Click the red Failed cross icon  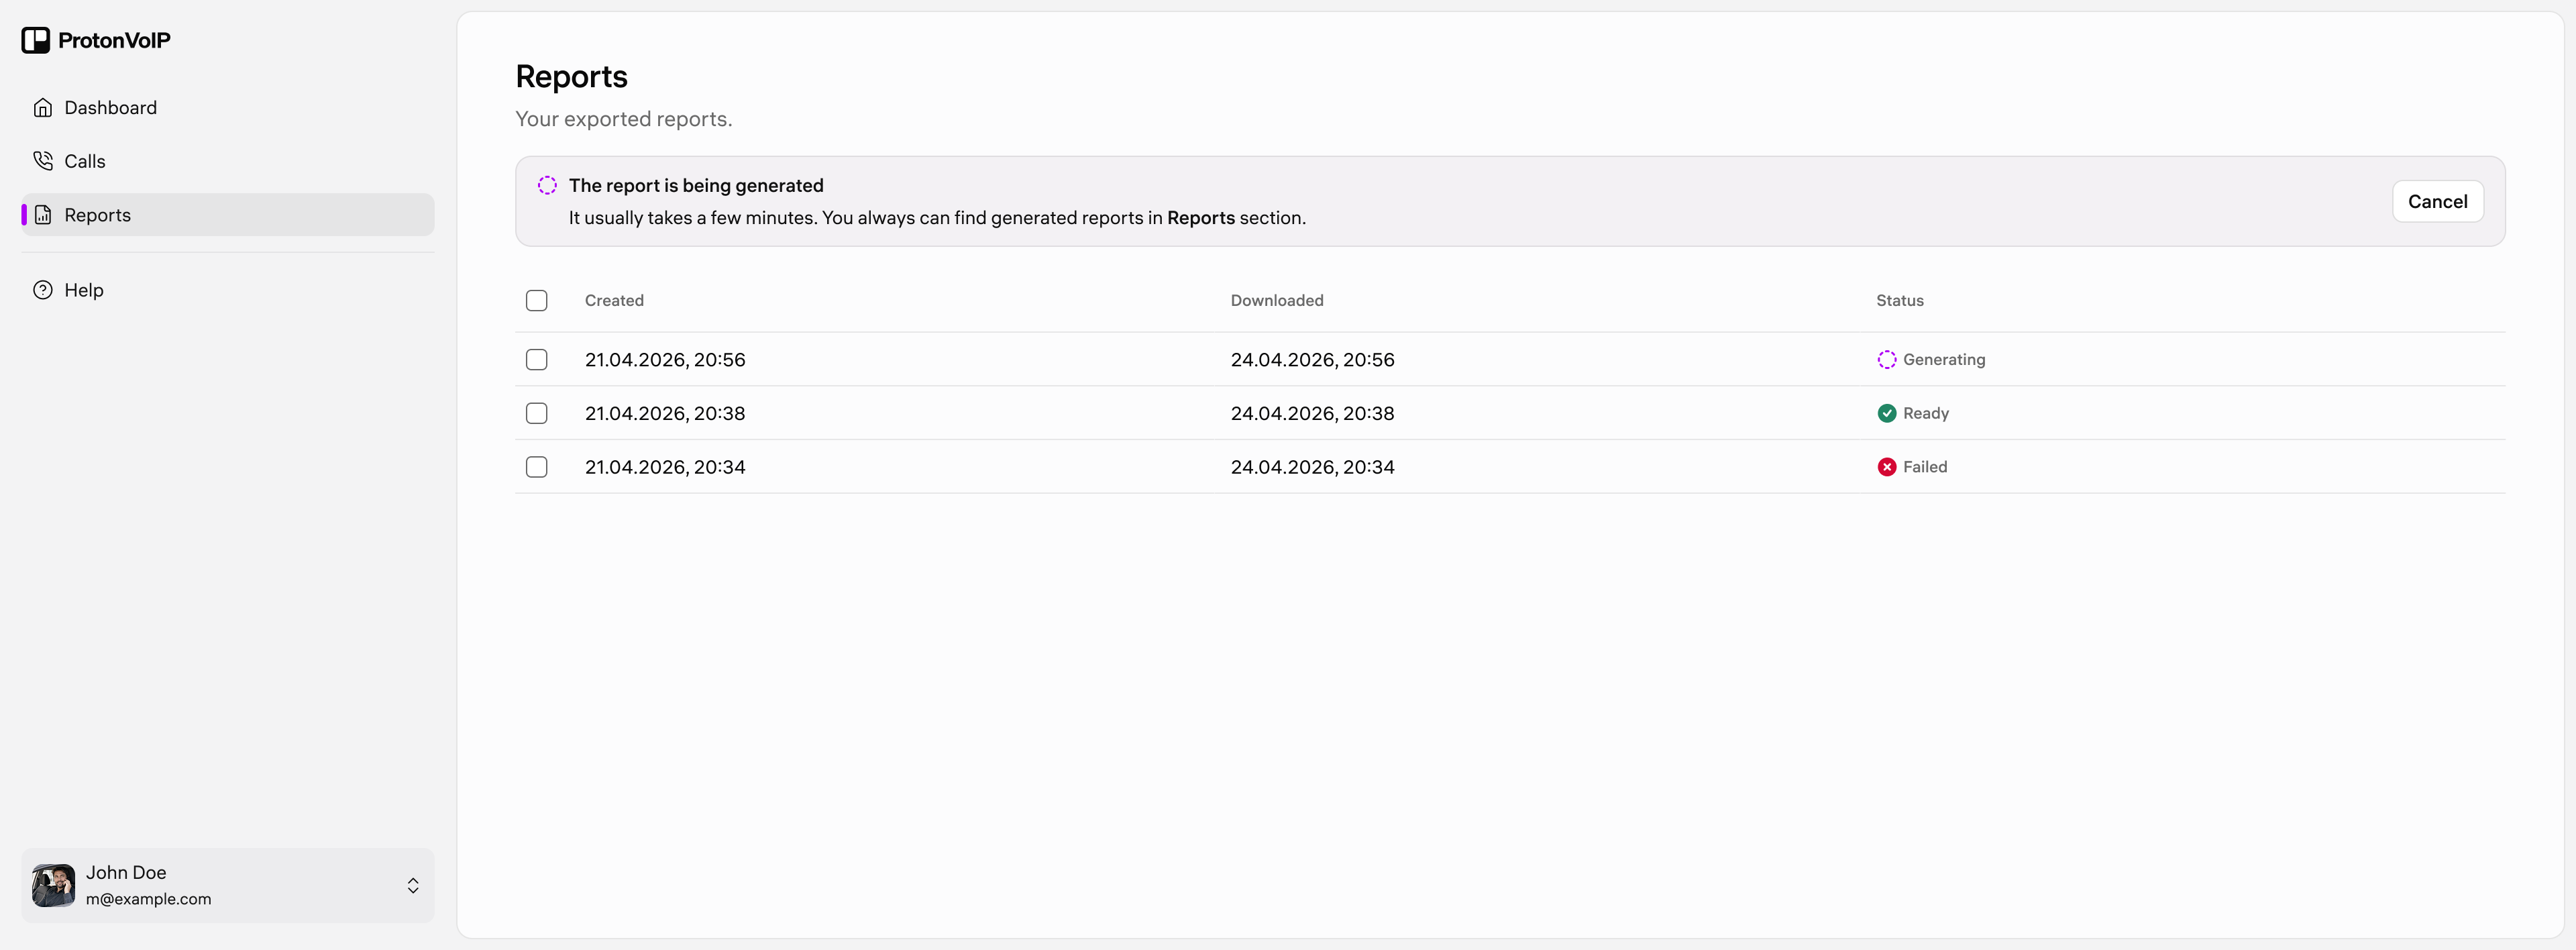(x=1886, y=467)
